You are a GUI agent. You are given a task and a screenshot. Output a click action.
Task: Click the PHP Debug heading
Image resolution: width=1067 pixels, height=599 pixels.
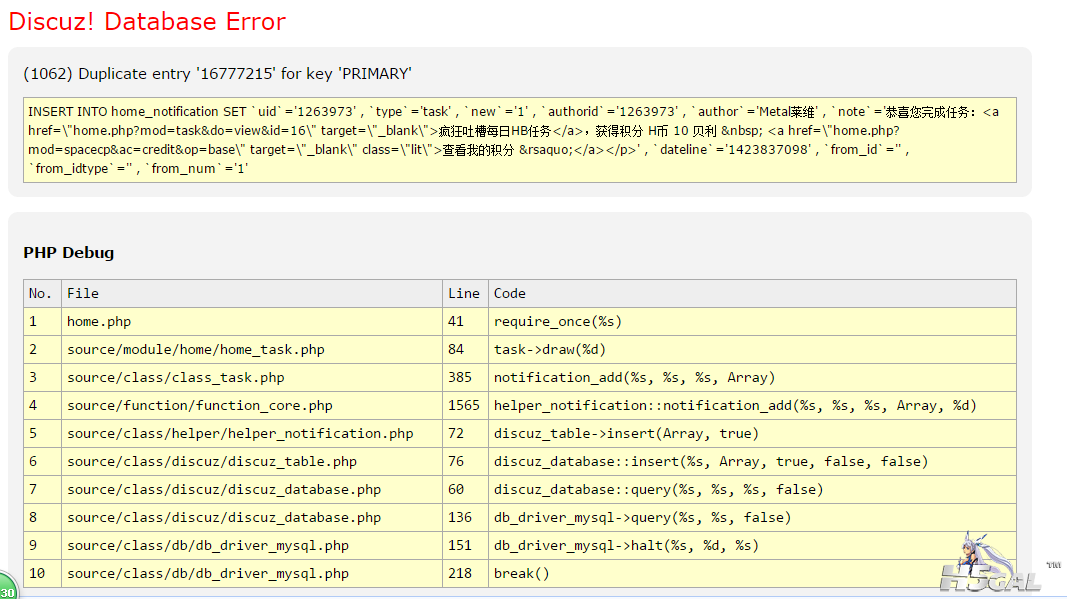click(69, 252)
